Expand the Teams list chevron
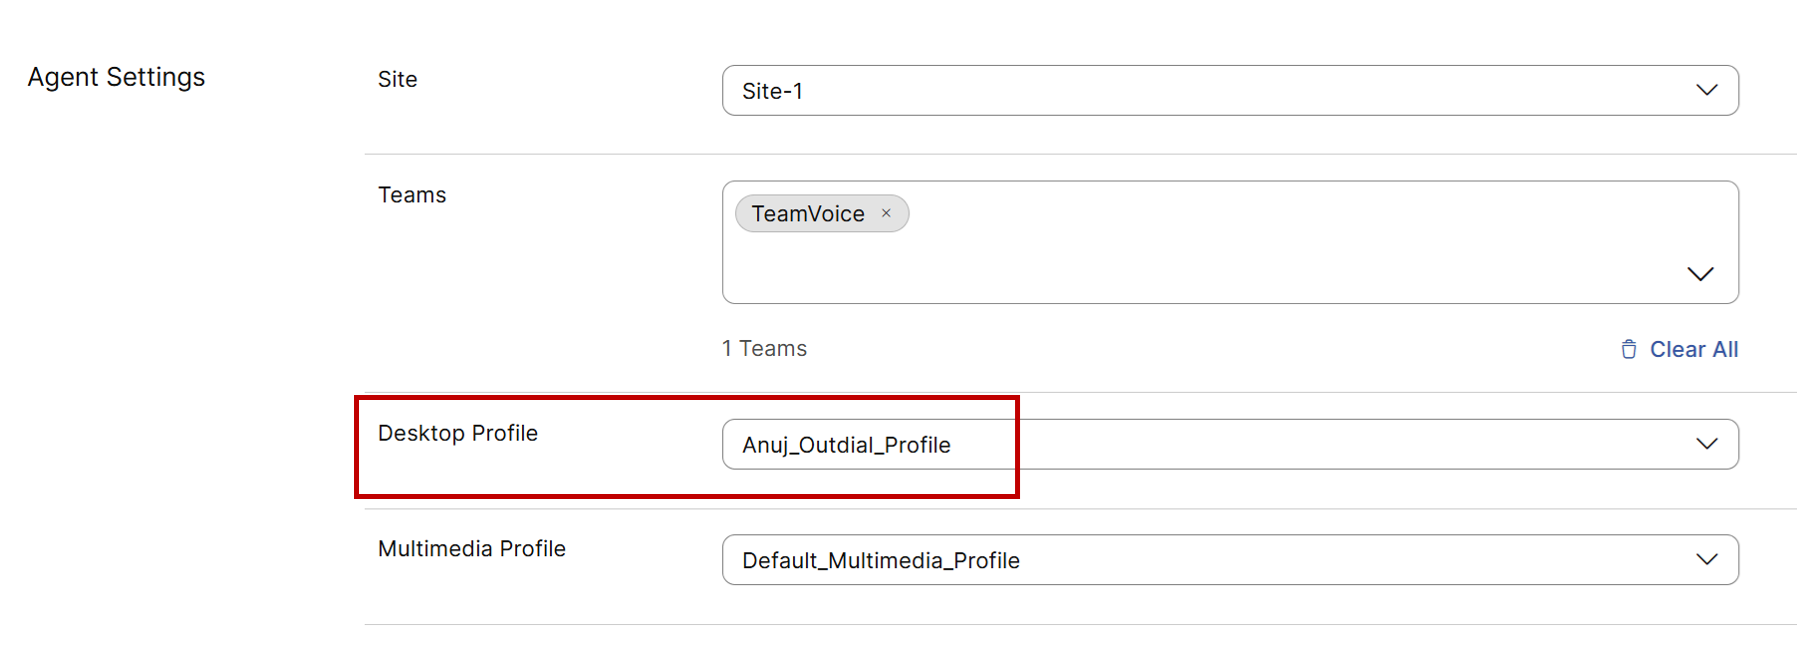 click(x=1700, y=274)
